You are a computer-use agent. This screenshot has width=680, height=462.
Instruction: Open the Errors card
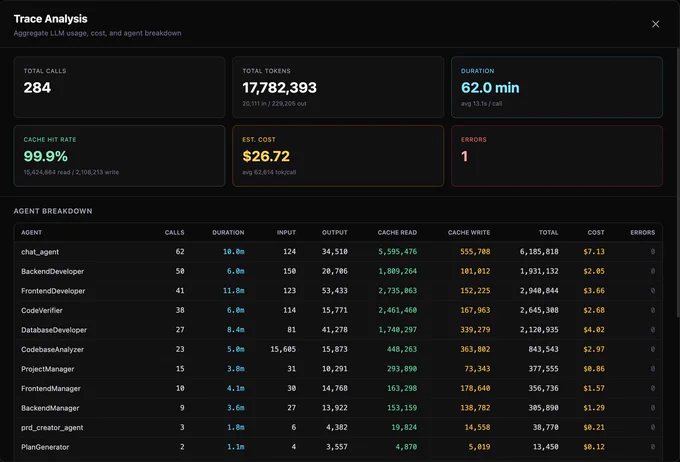pyautogui.click(x=556, y=156)
